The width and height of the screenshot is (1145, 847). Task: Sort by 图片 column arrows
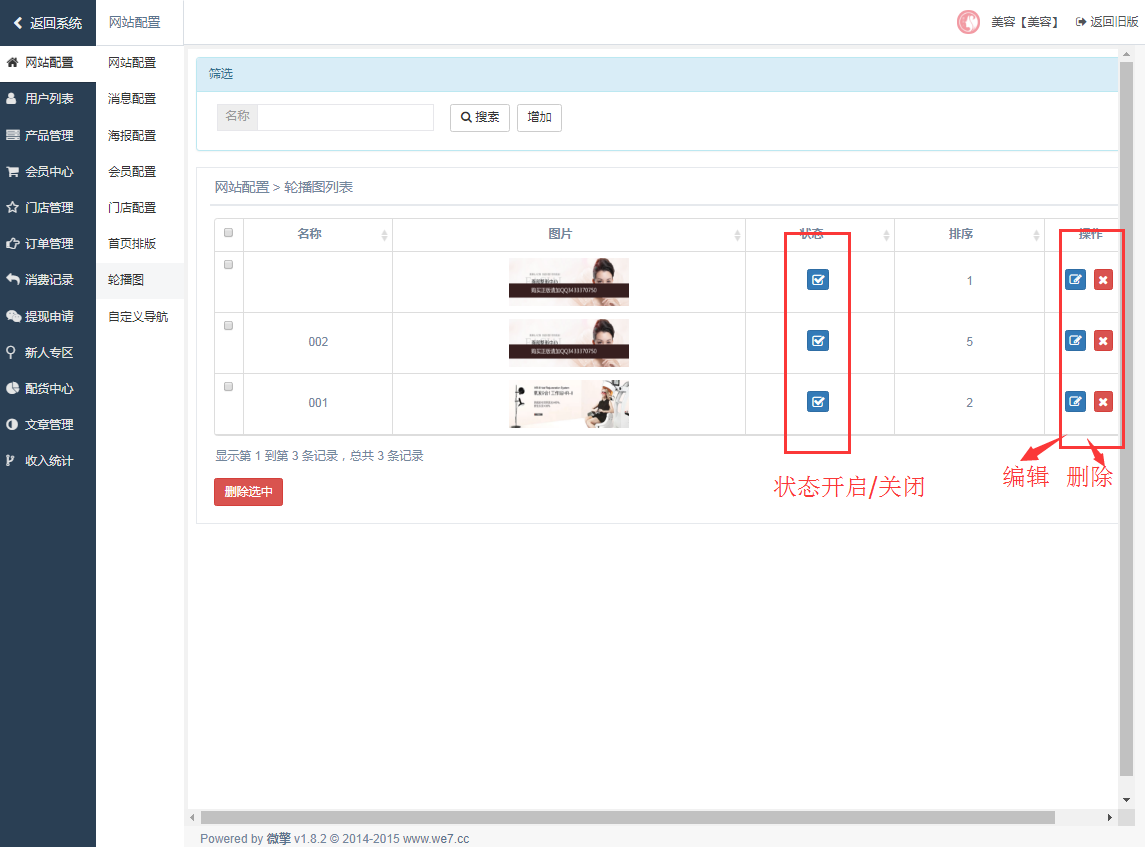point(738,235)
